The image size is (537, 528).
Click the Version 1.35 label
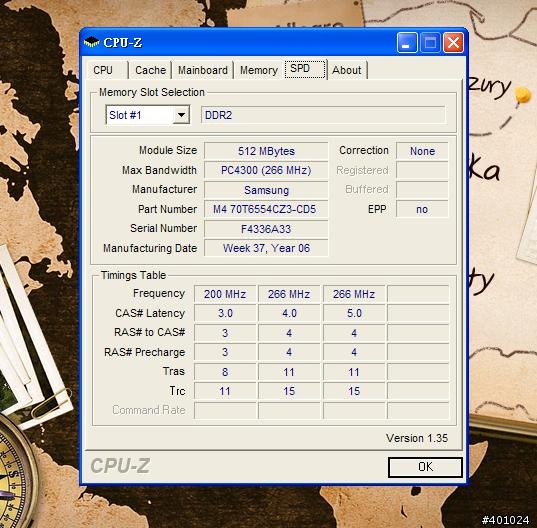(x=417, y=438)
